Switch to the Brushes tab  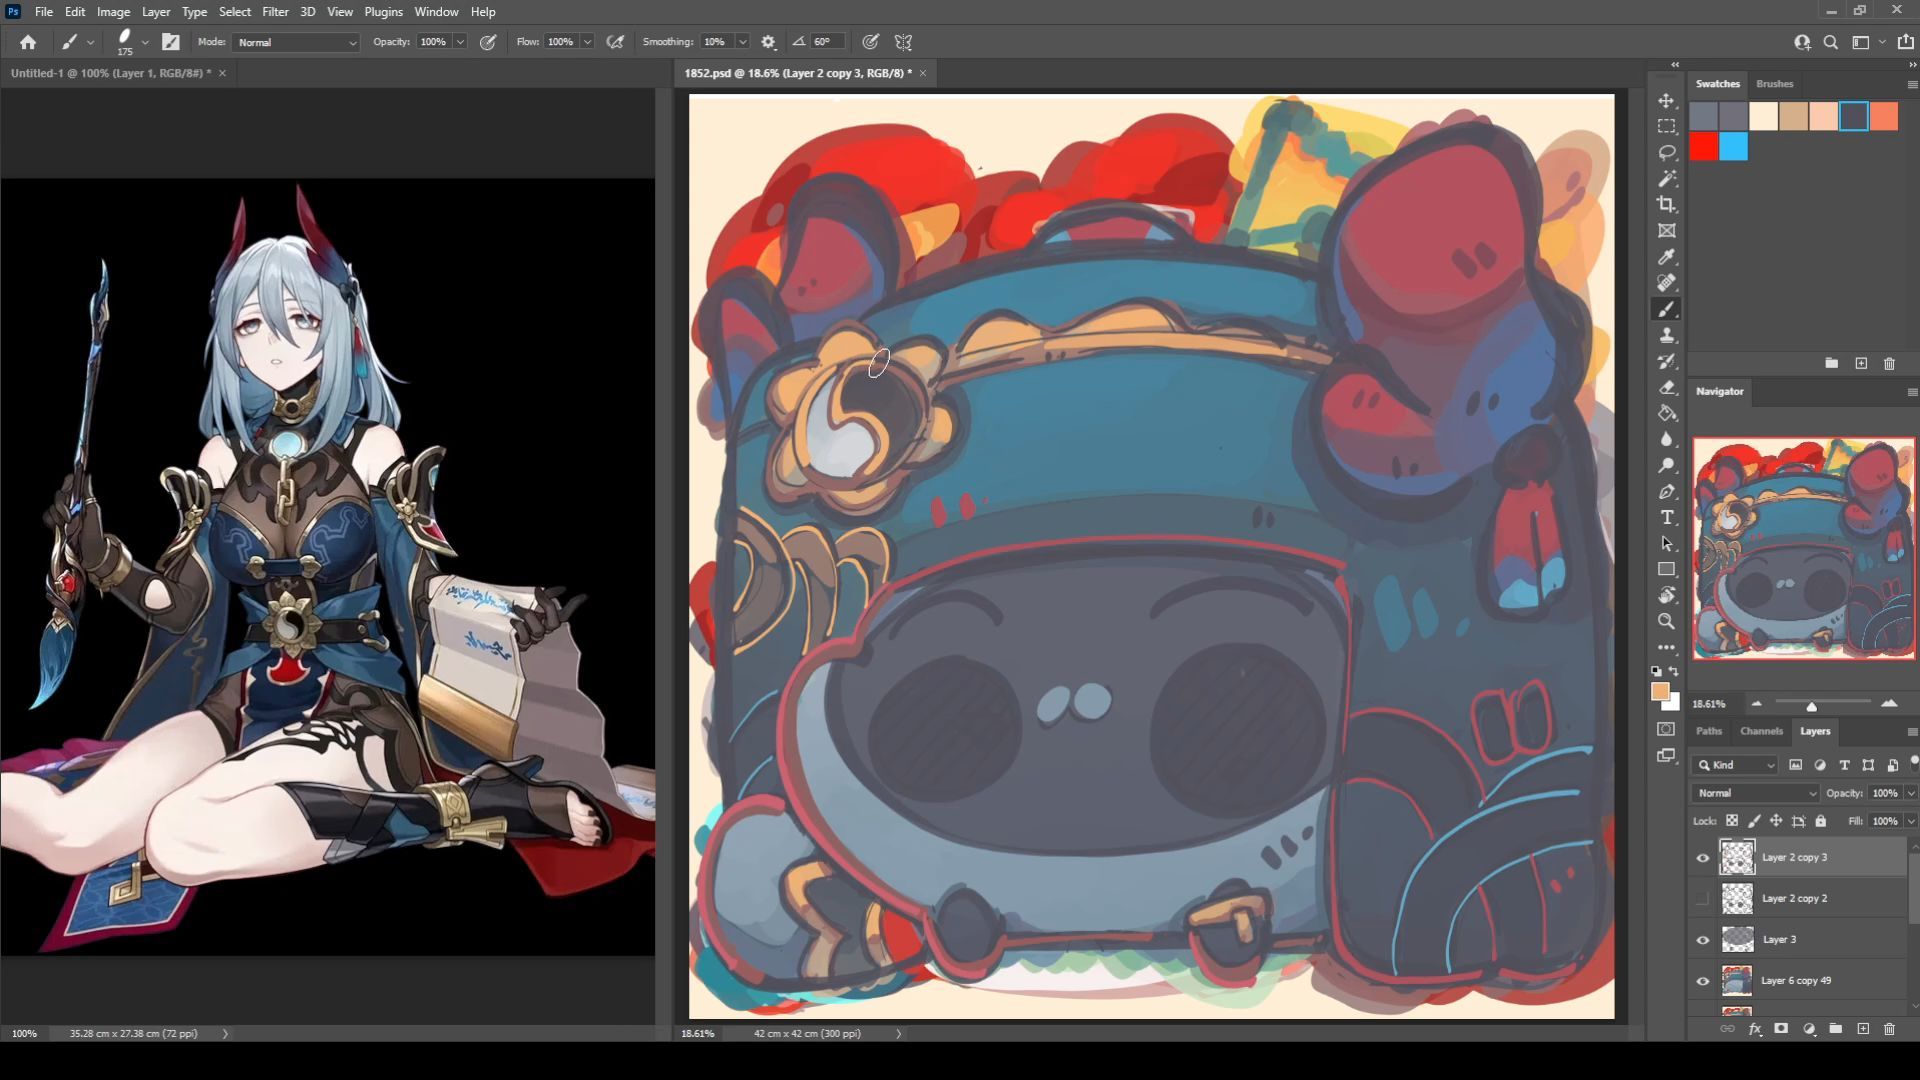tap(1774, 84)
